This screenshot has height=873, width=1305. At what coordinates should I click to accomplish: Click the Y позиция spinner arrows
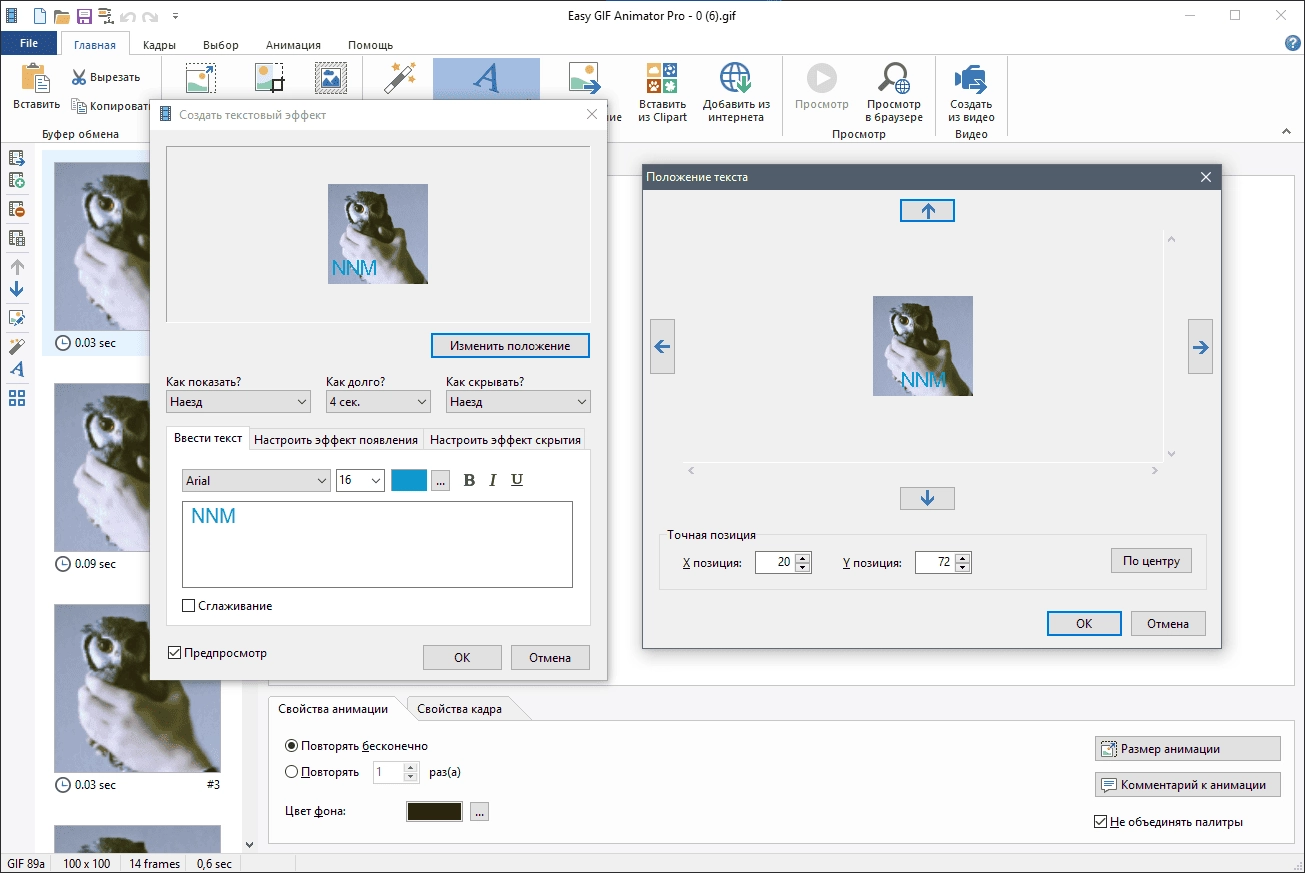(963, 563)
